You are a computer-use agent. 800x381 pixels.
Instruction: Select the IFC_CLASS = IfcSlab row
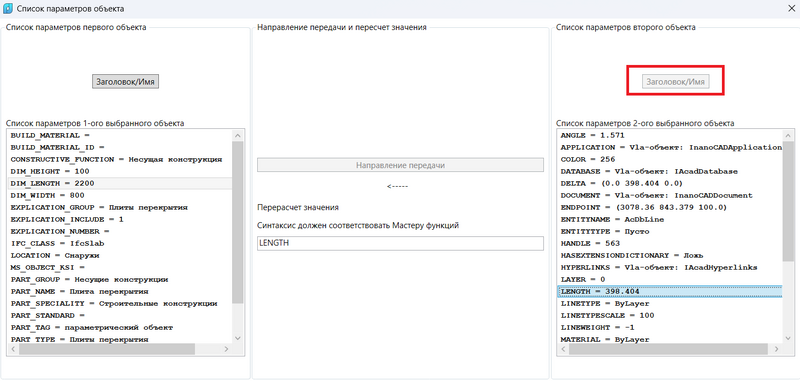[x=119, y=243]
